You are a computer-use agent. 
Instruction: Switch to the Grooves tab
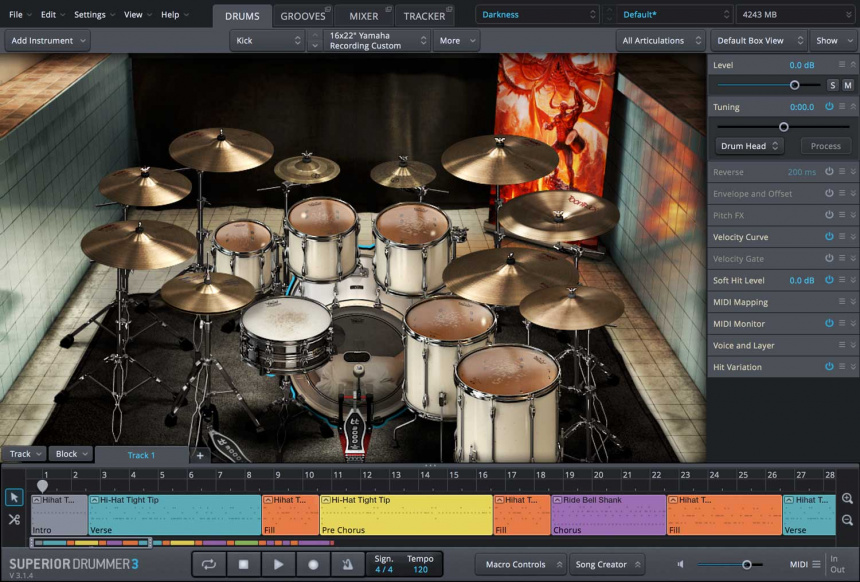pos(303,16)
